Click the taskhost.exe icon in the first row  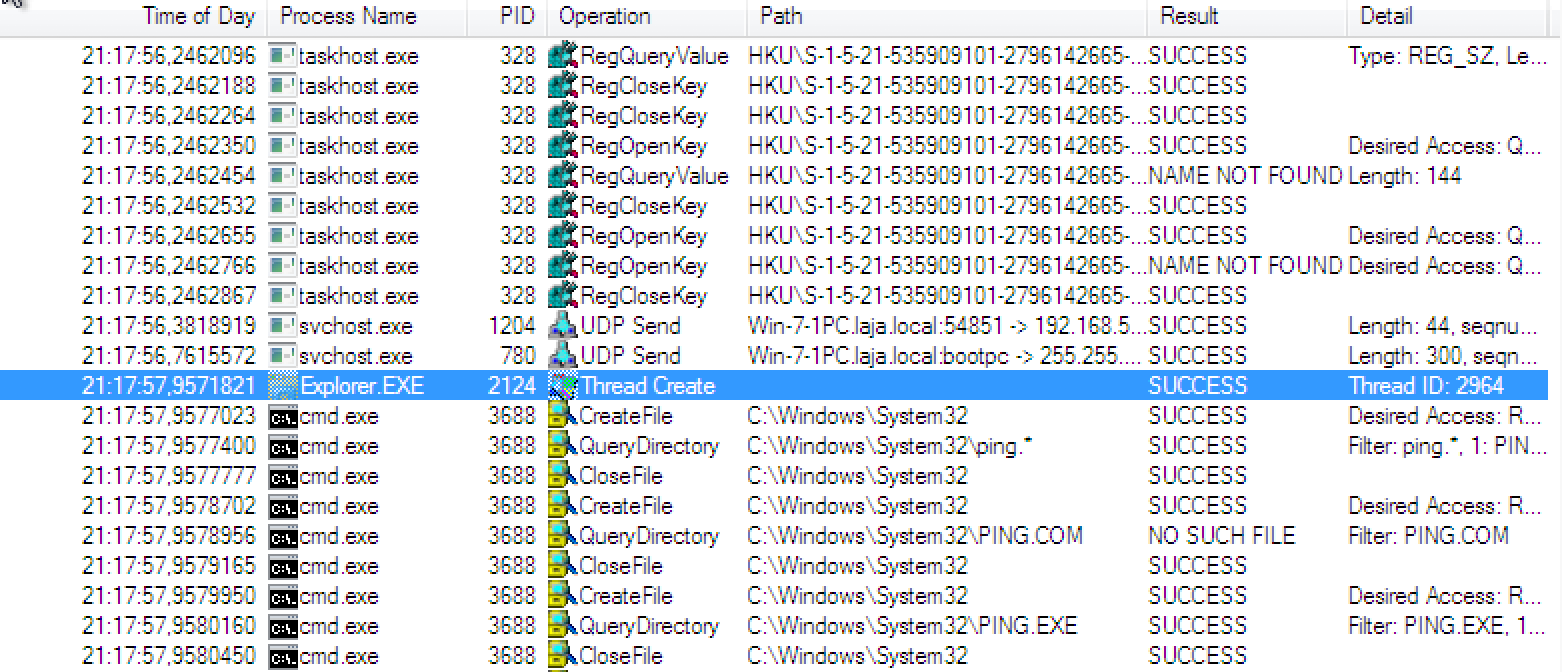coord(283,56)
